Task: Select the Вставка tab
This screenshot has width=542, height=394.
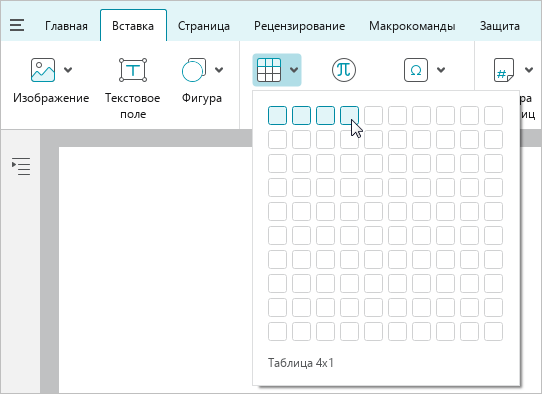Action: pos(133,26)
